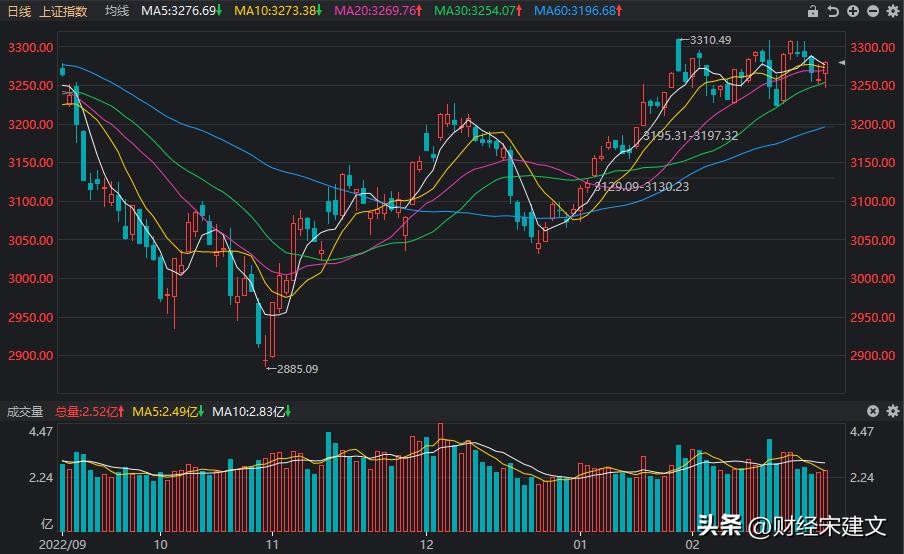
Task: Click the small arrow marker on right price axis
Action: (842, 63)
